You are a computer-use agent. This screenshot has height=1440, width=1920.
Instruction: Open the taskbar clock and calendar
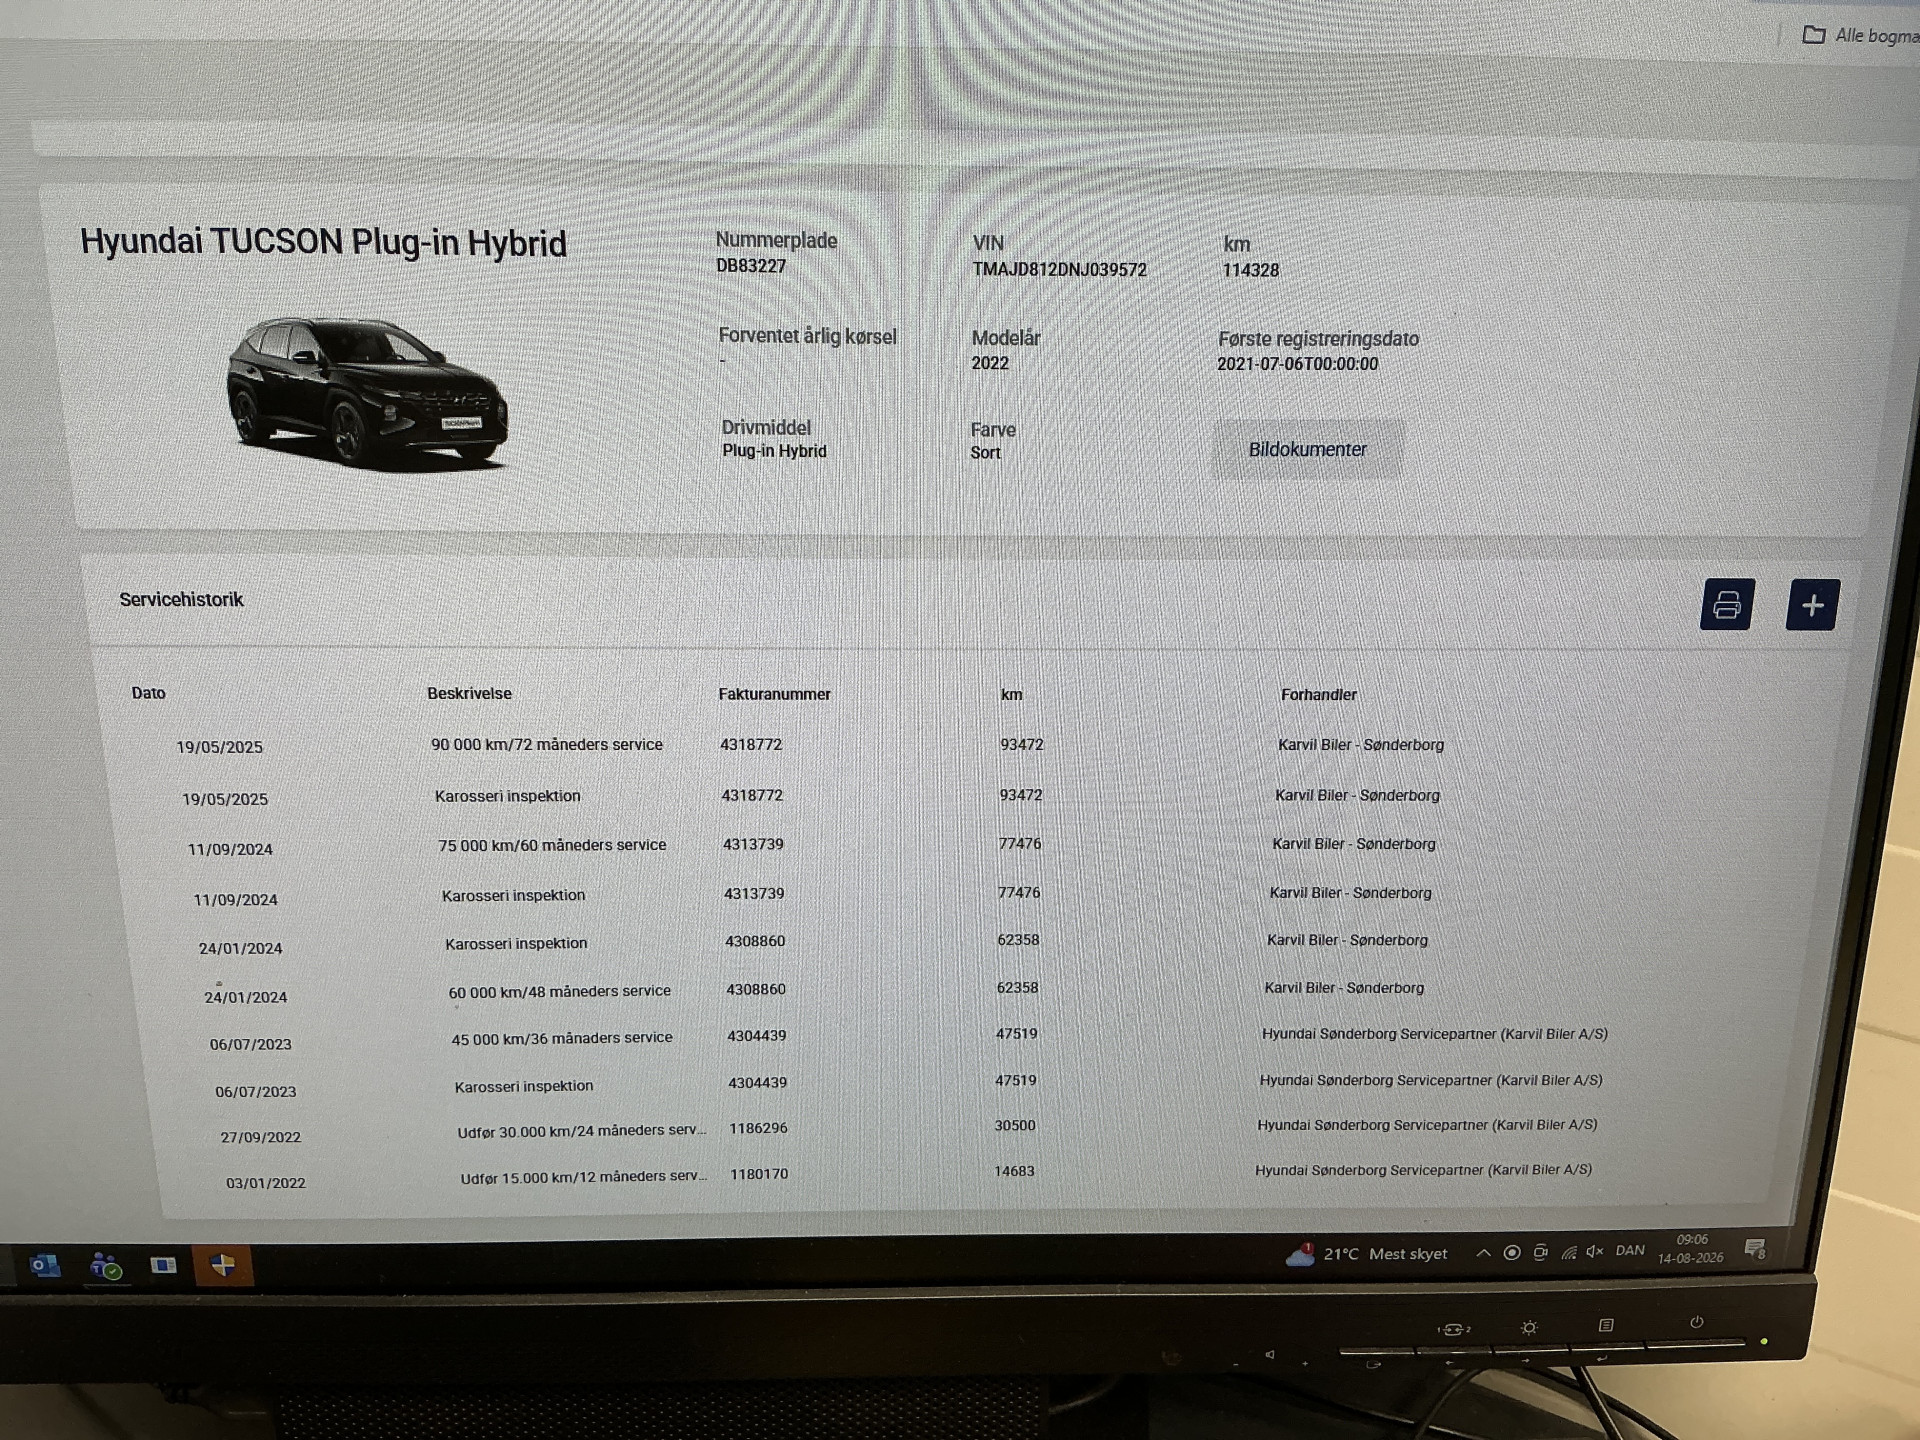[x=1691, y=1249]
